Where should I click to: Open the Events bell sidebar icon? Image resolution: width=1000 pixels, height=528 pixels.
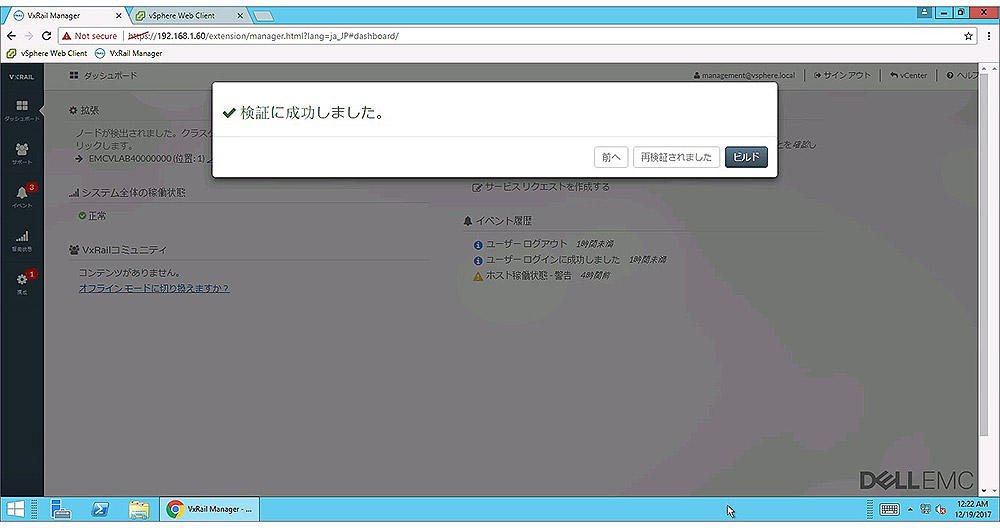pos(22,196)
